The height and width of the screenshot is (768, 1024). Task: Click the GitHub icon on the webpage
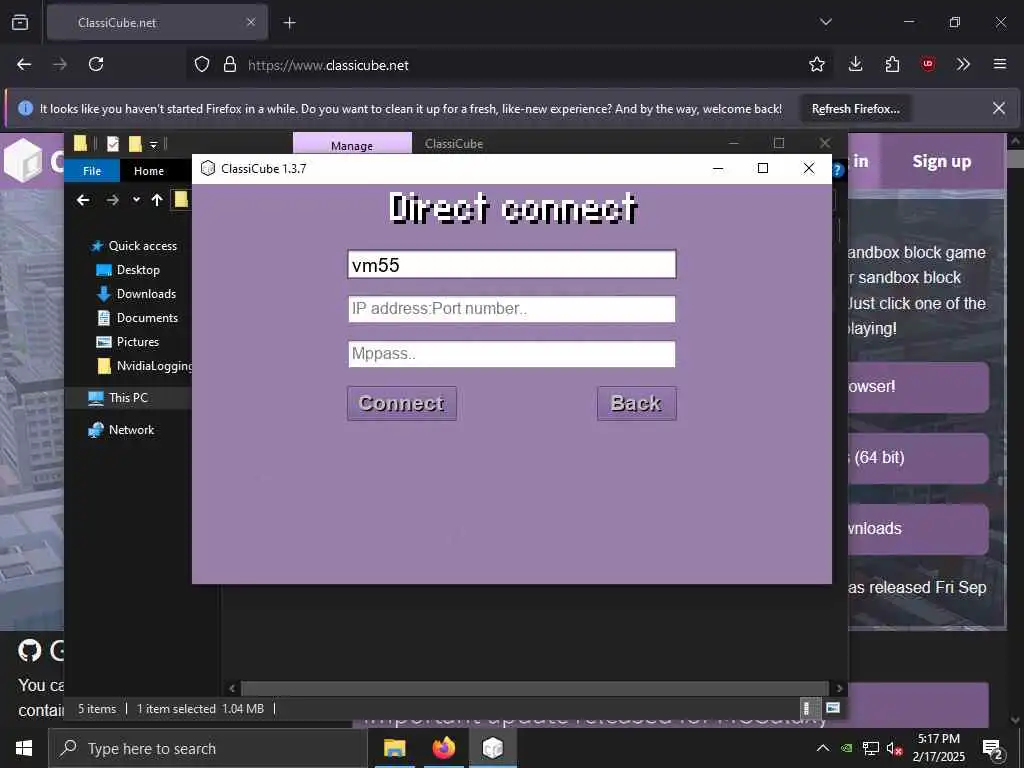(29, 650)
